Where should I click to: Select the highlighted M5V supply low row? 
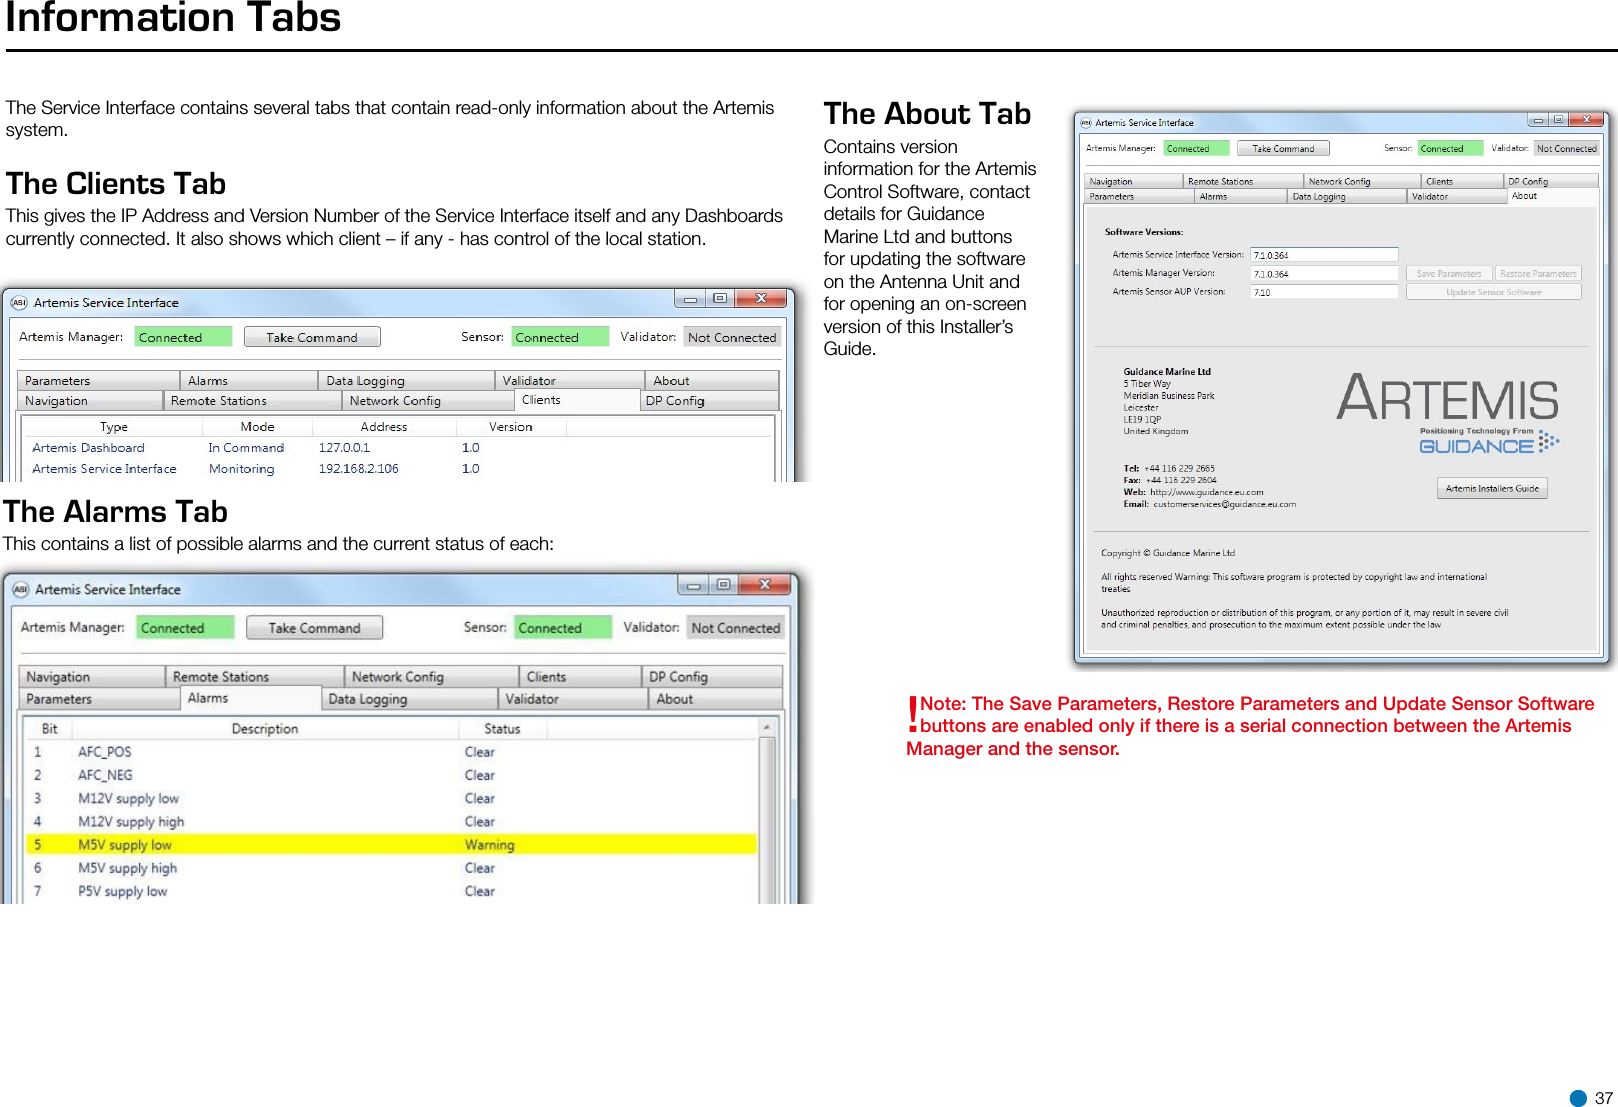[391, 845]
